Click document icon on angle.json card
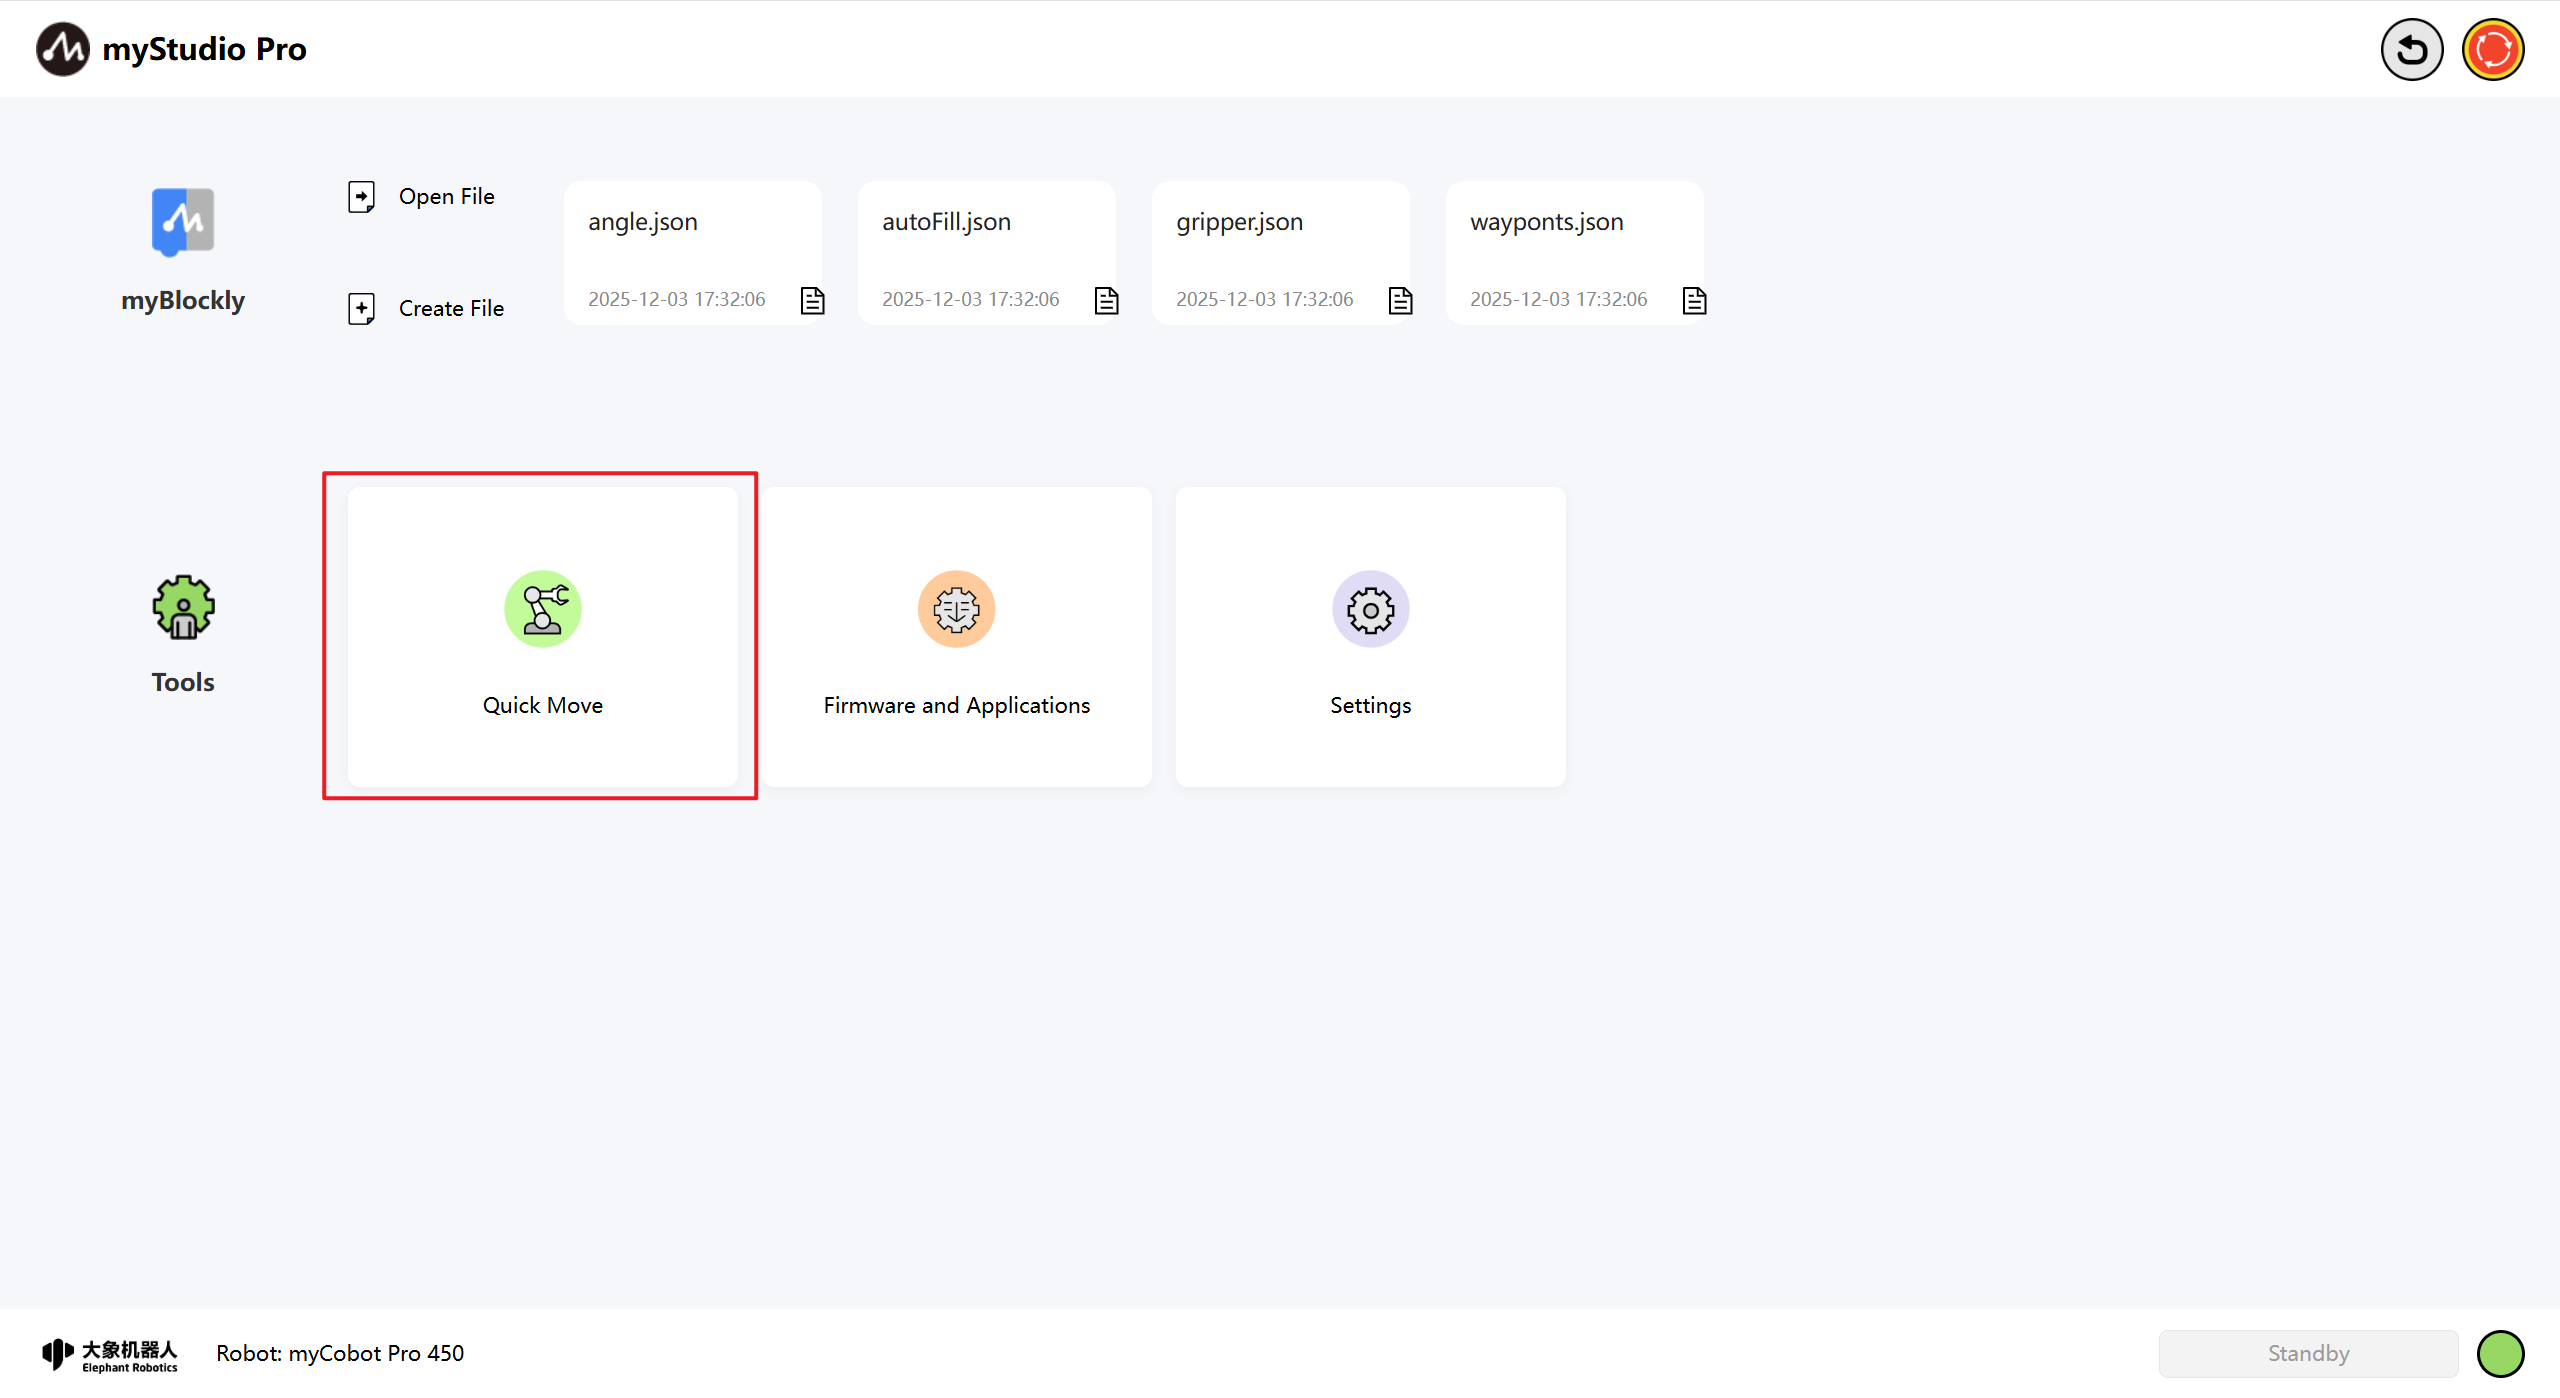 pyautogui.click(x=812, y=300)
